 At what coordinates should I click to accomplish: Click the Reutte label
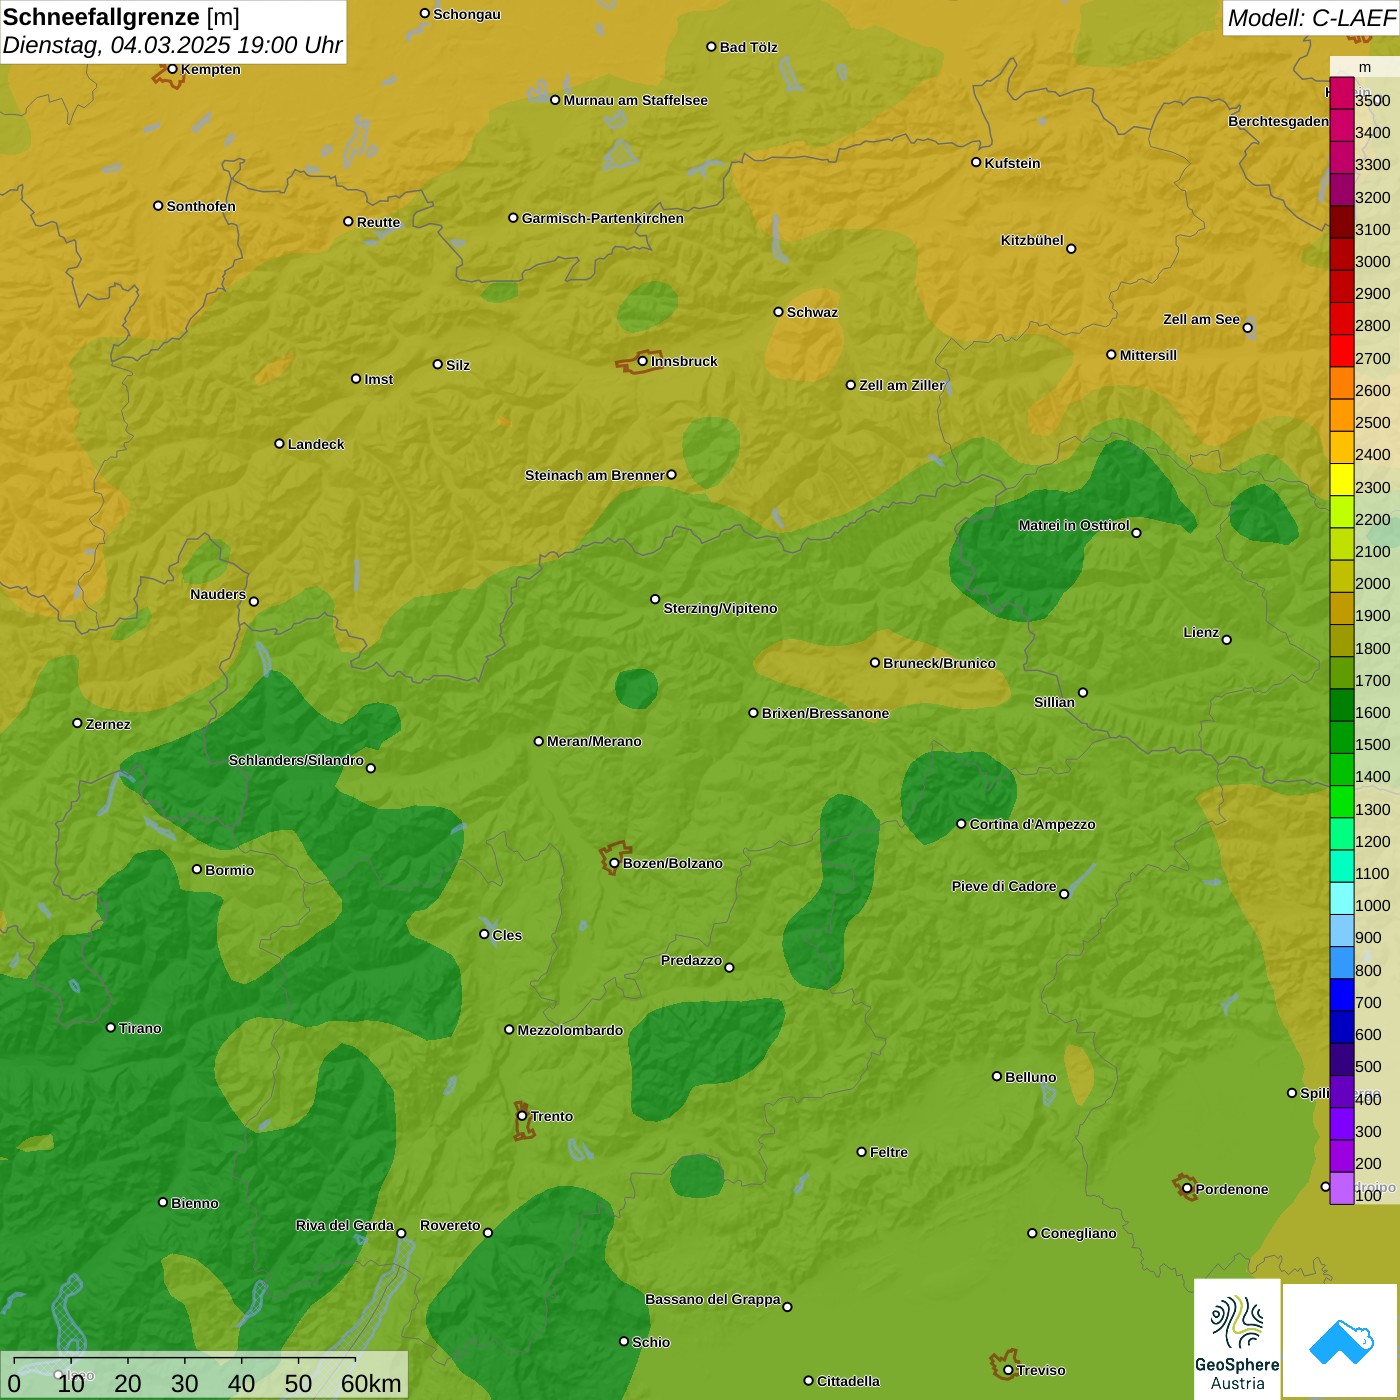(x=378, y=222)
